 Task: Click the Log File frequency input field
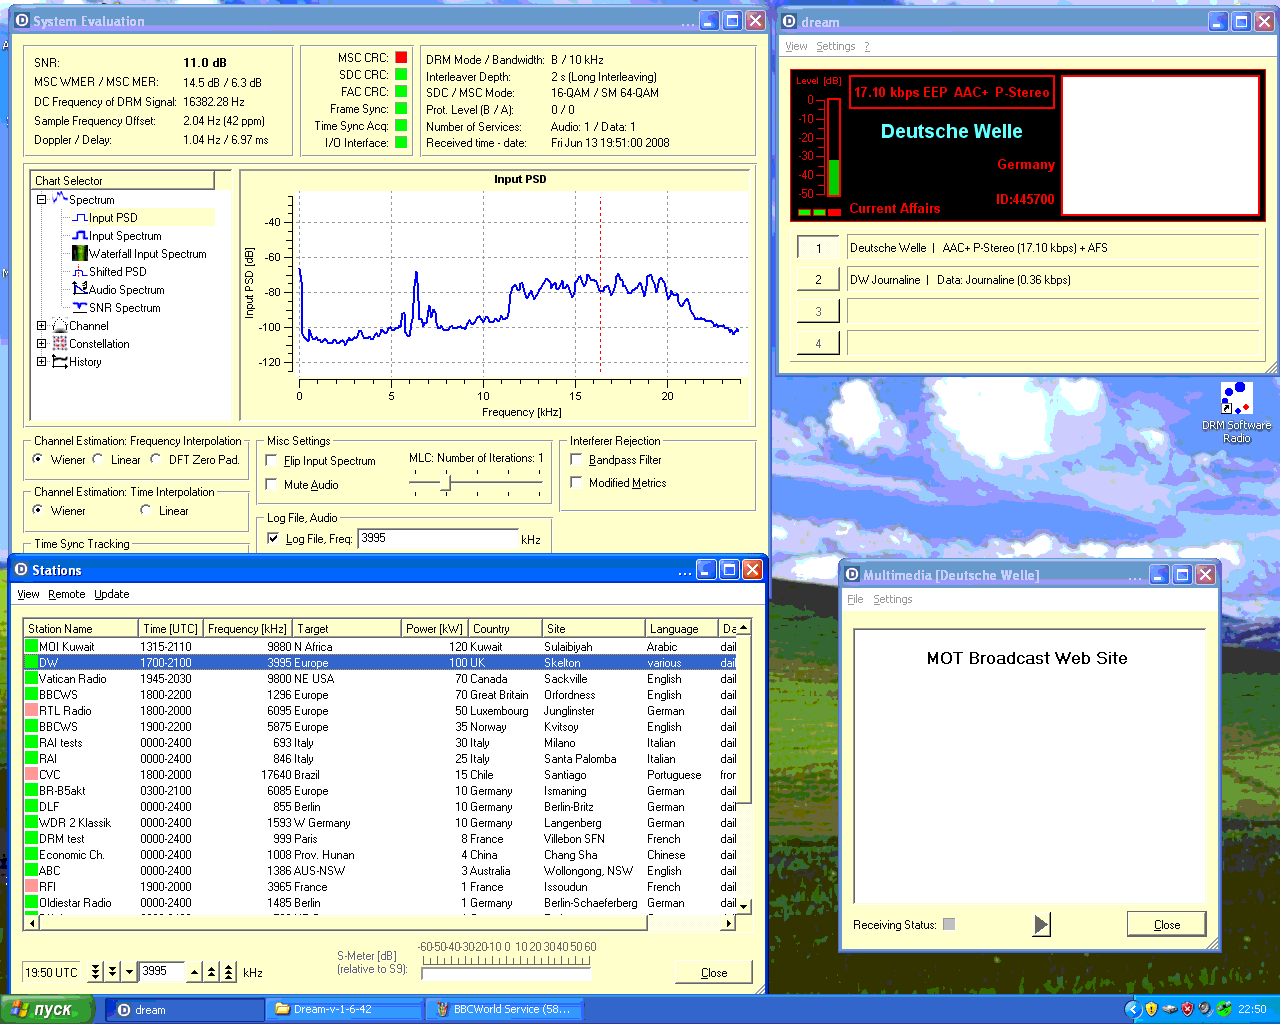tap(438, 538)
